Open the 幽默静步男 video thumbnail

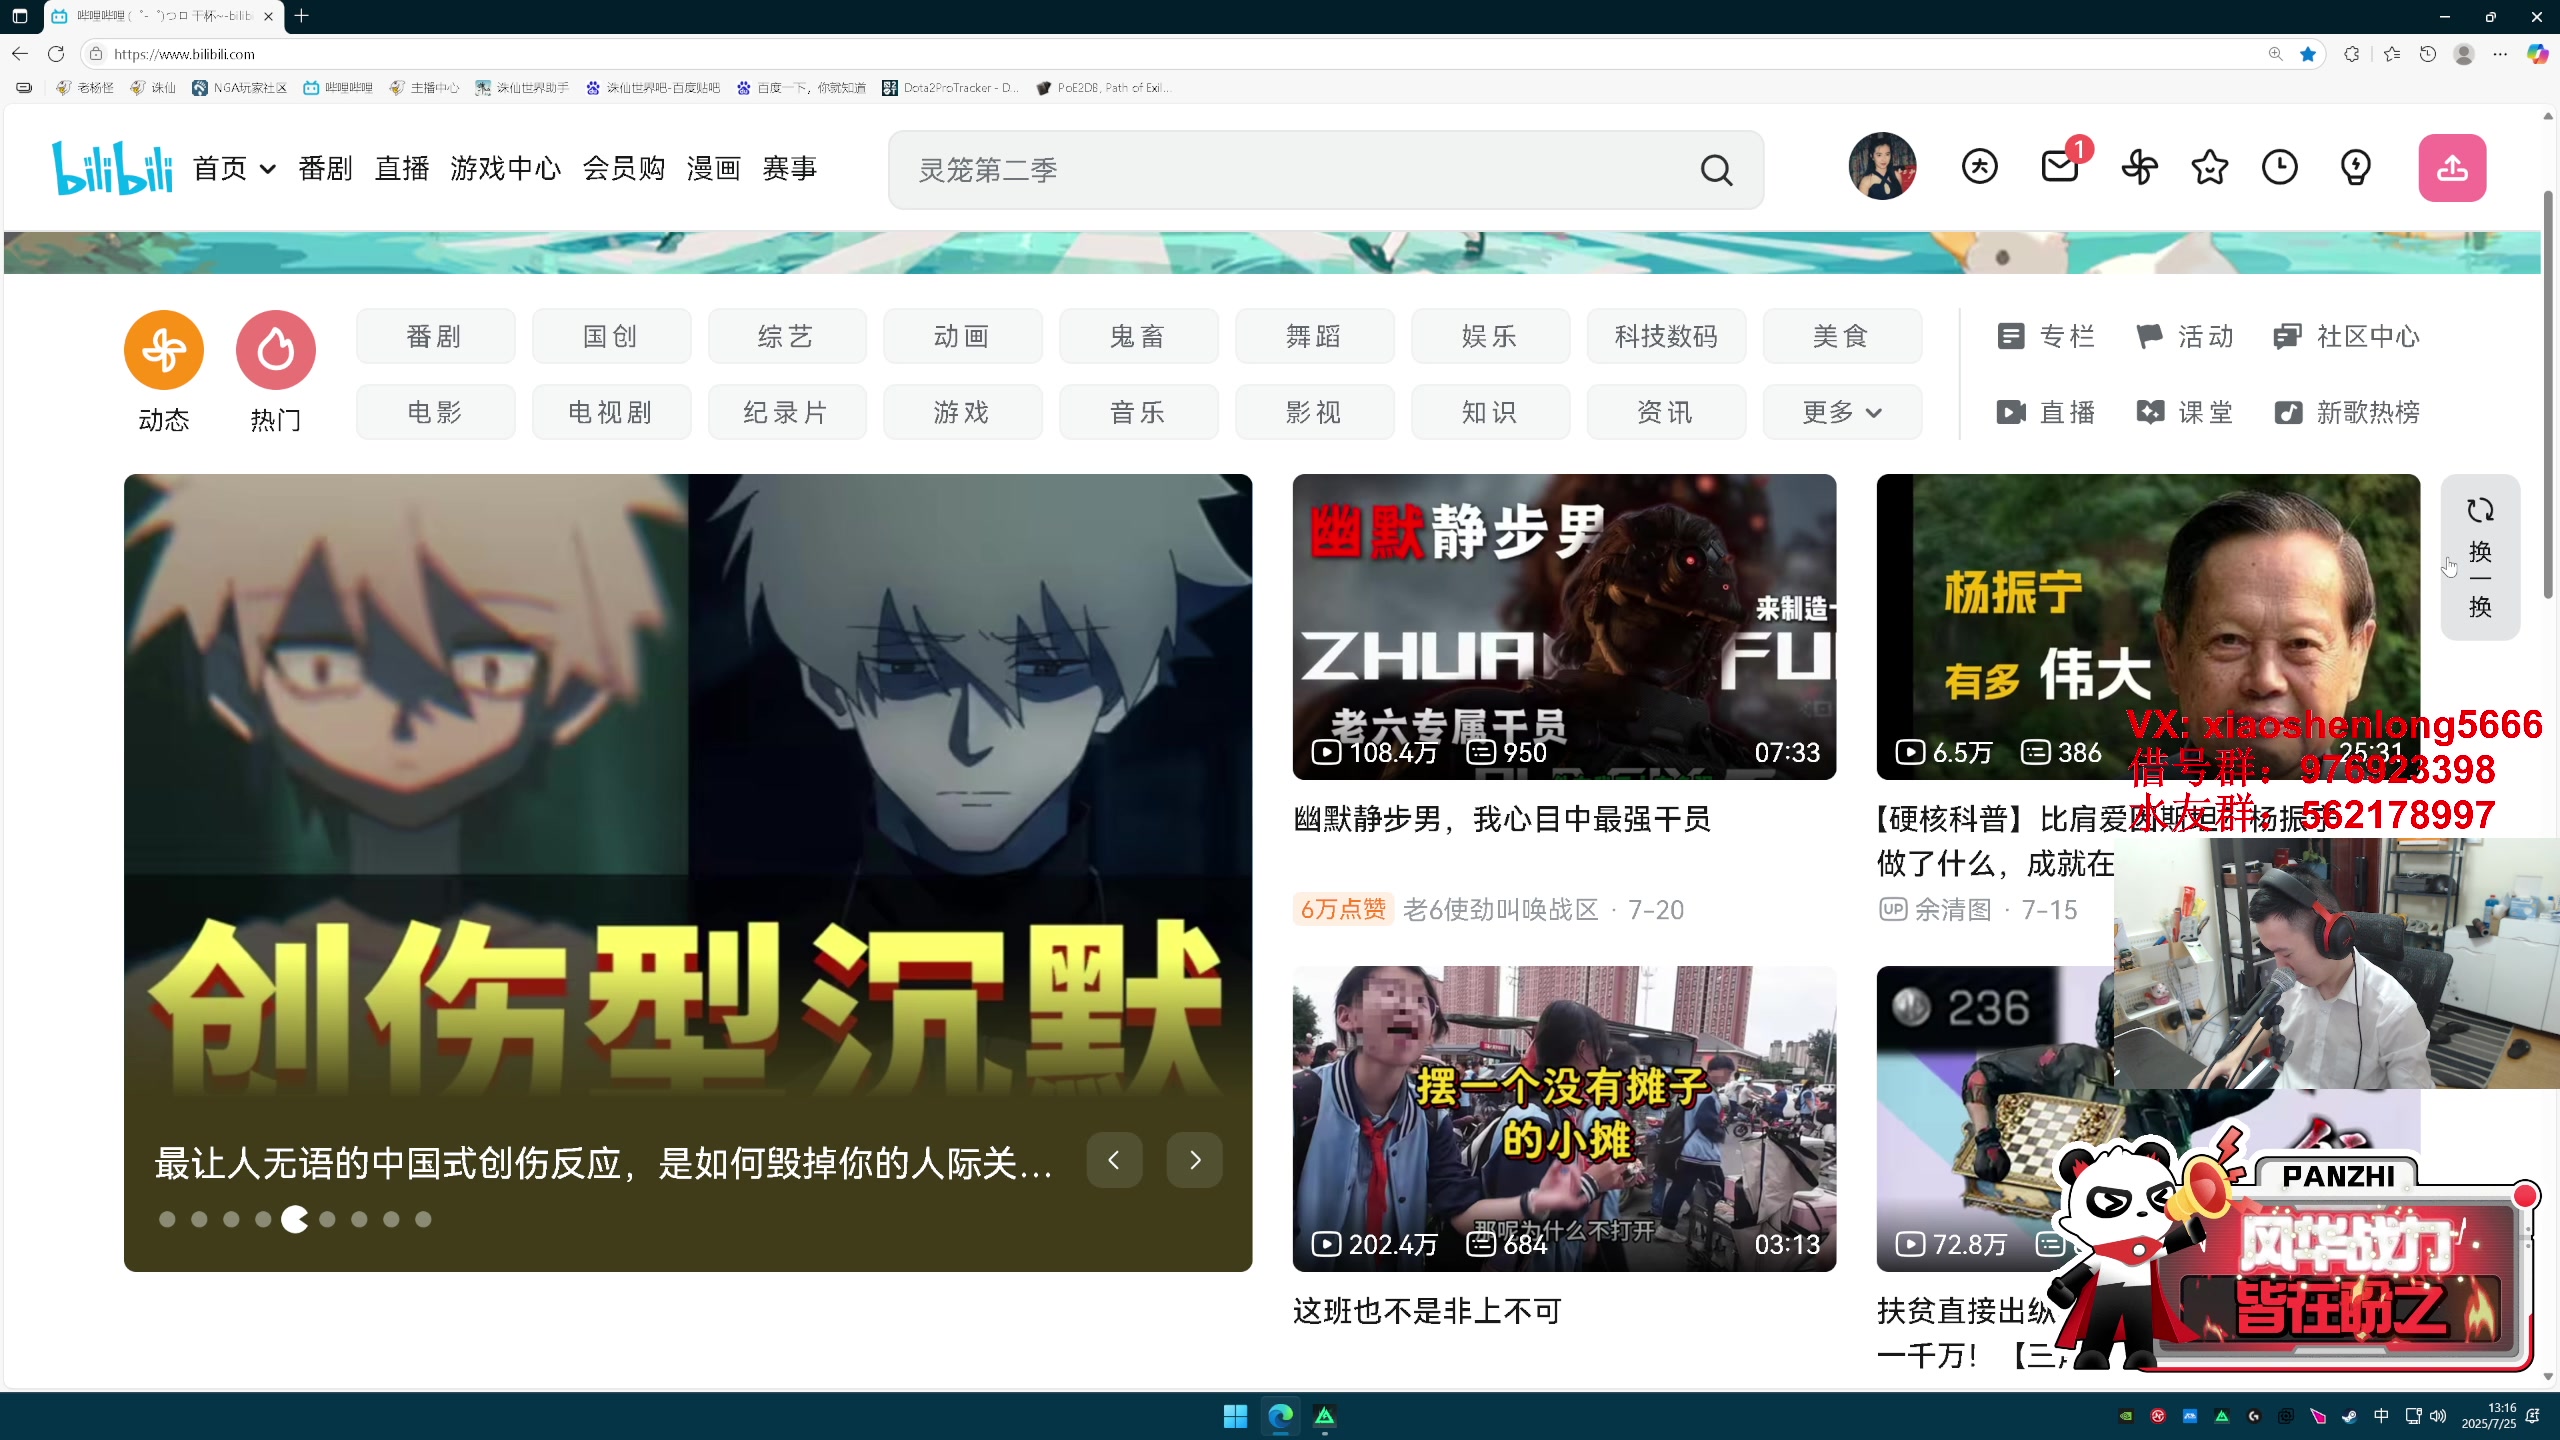pos(1564,627)
